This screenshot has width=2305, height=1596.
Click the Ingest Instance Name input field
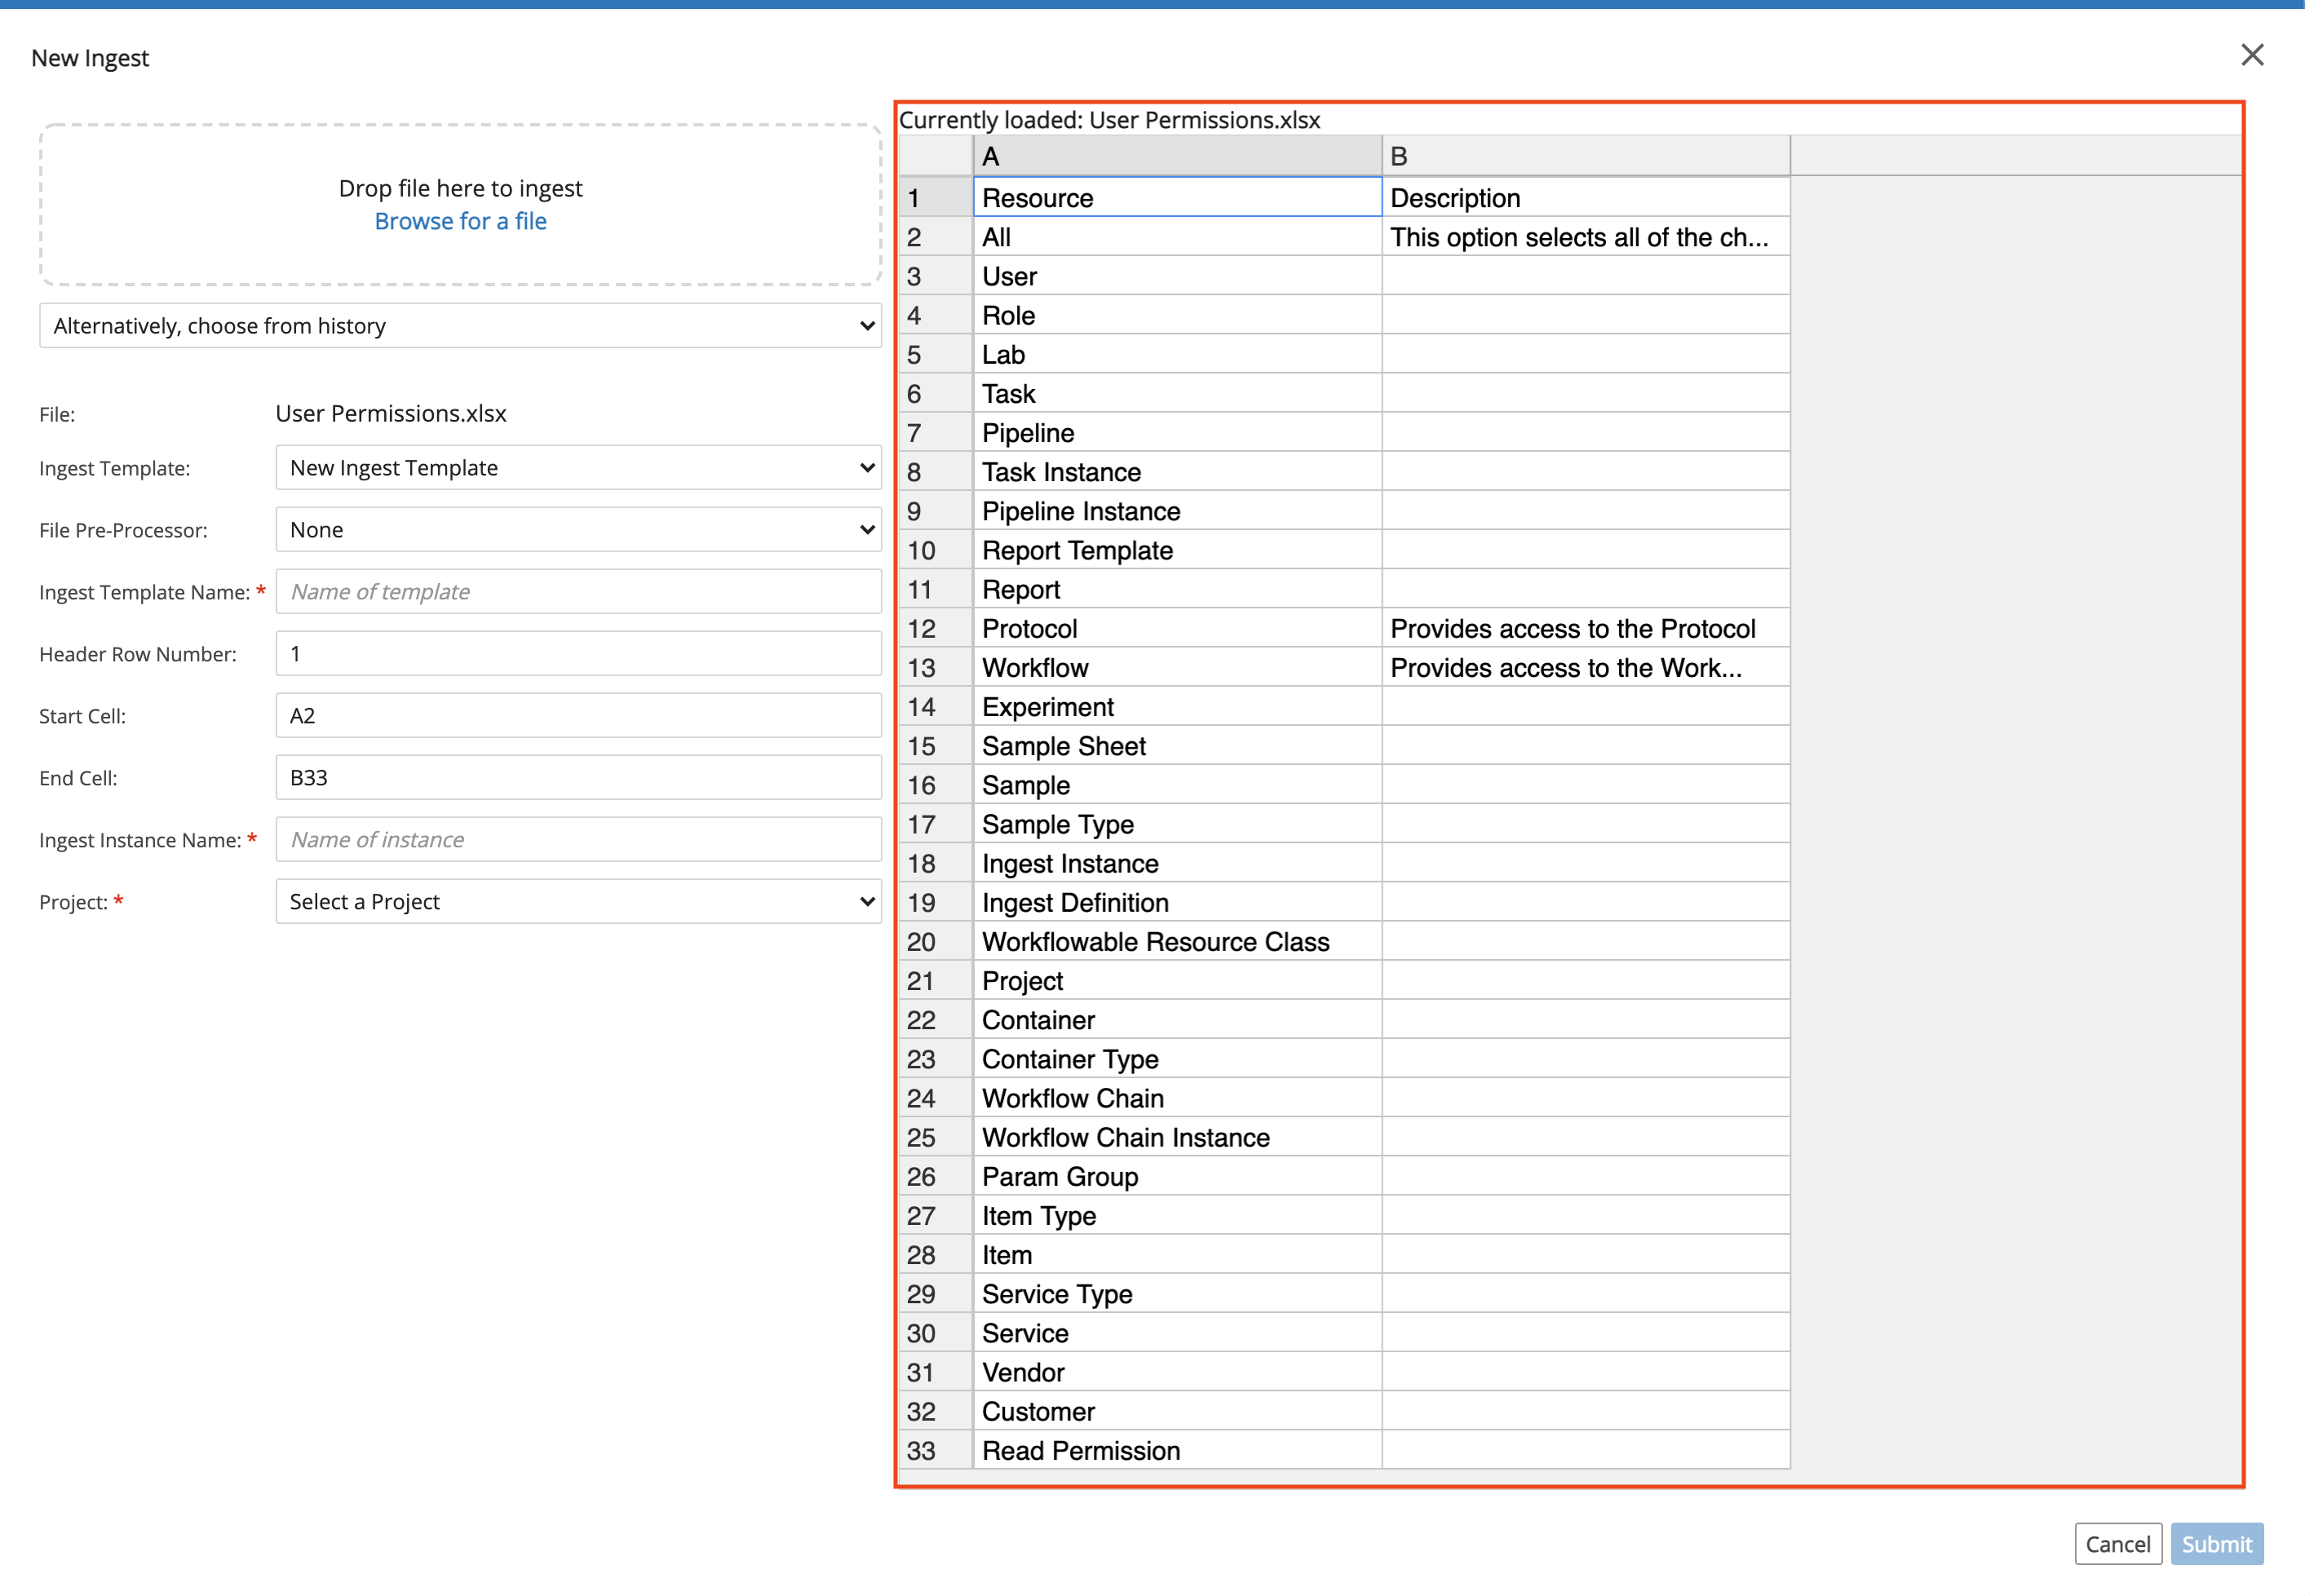coord(580,839)
